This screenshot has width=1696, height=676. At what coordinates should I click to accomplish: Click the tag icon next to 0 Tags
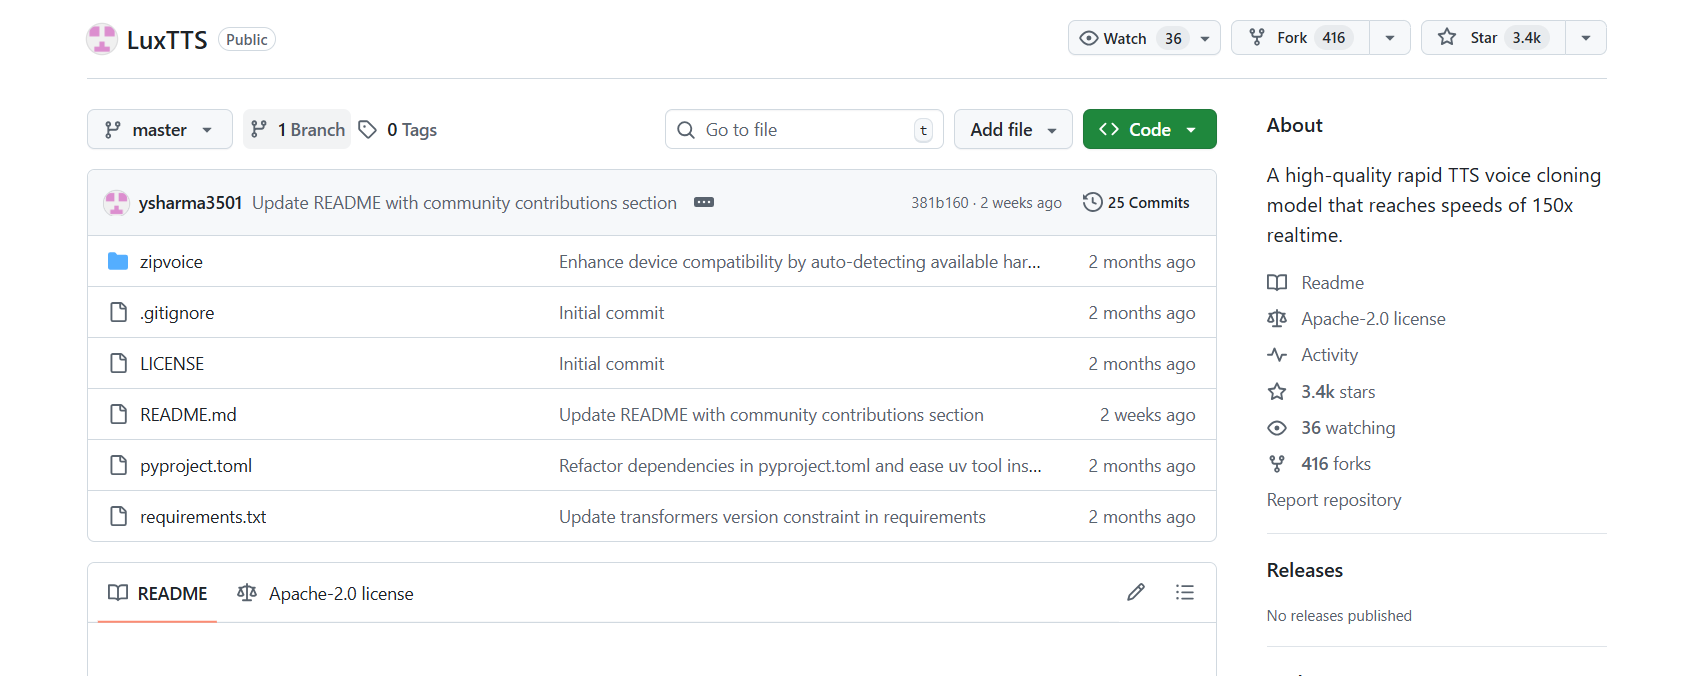click(x=368, y=129)
